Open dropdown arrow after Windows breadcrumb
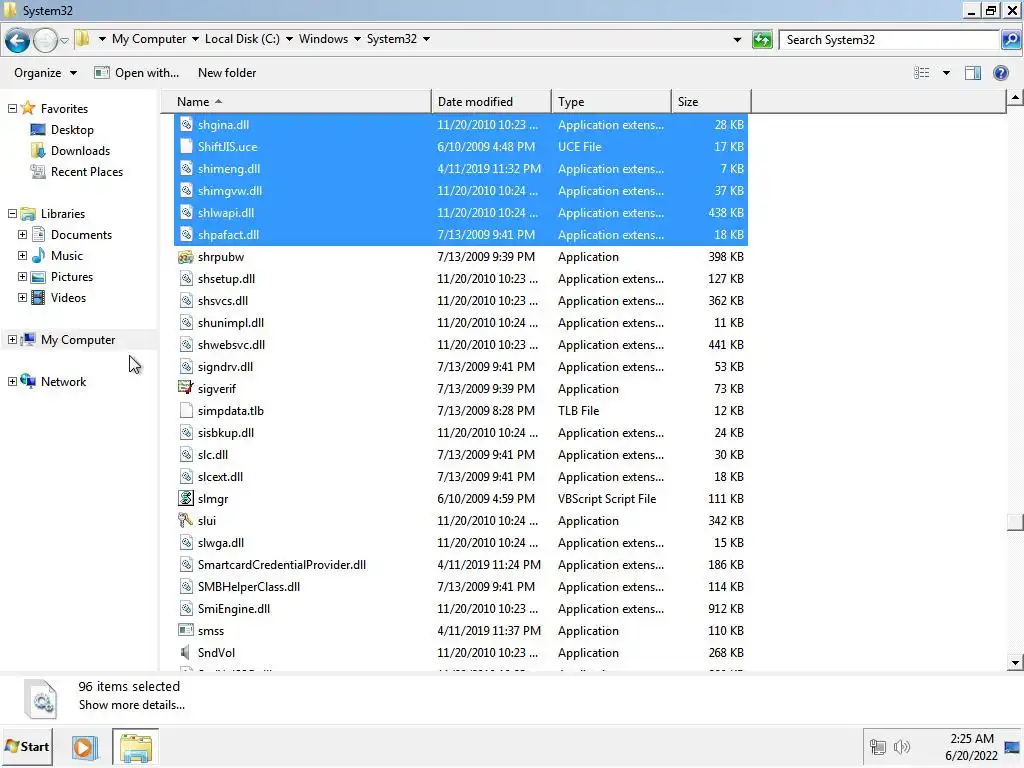 (357, 39)
